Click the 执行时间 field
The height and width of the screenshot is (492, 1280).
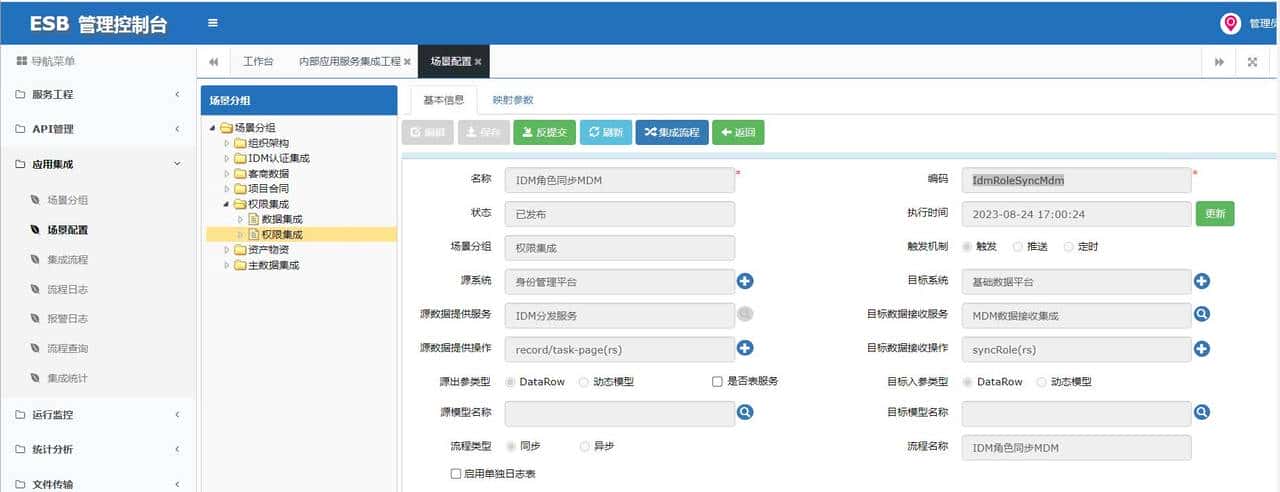tap(1077, 214)
